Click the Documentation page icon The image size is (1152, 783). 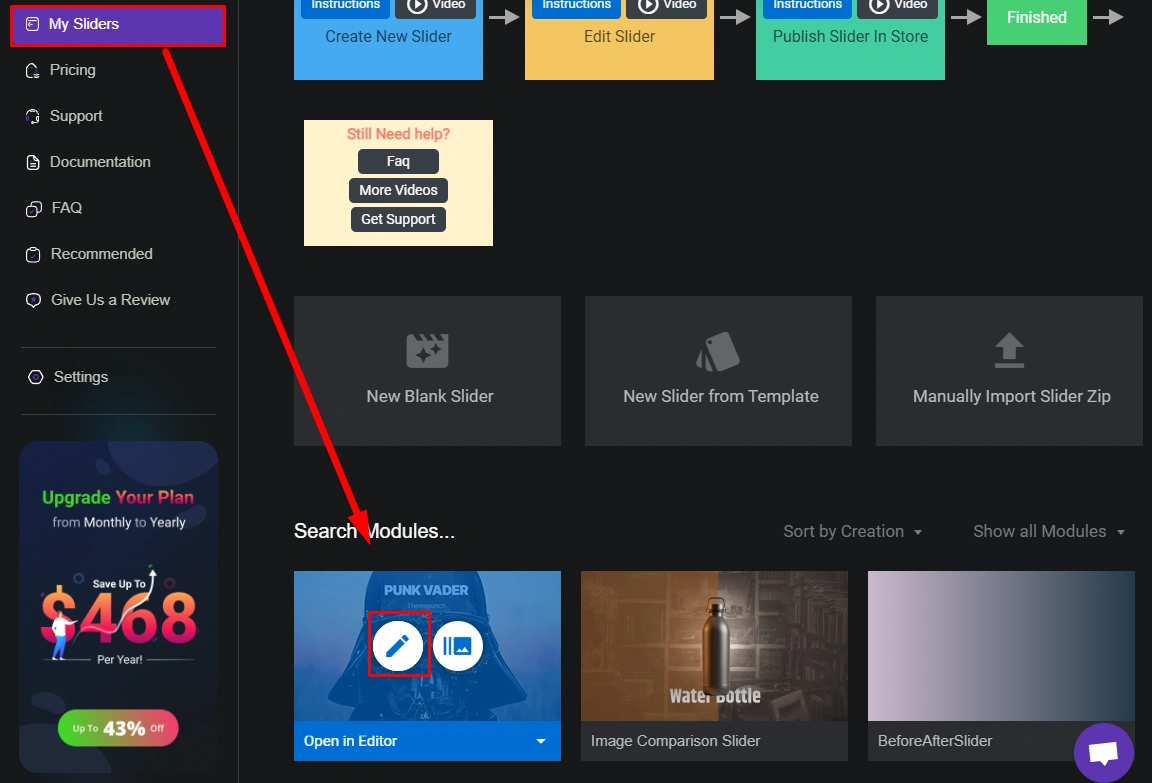[x=33, y=162]
